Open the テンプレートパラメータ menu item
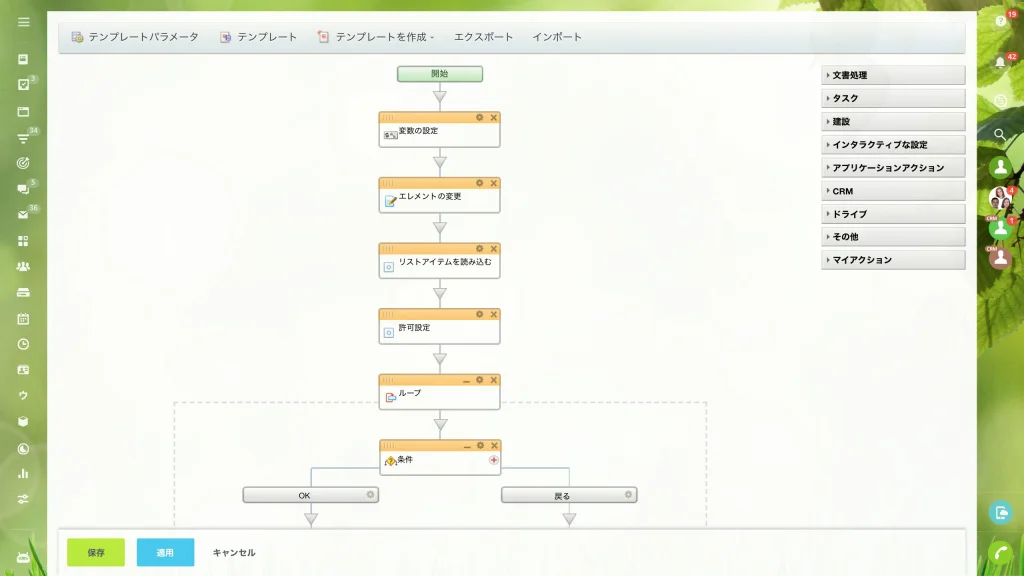Image resolution: width=1024 pixels, height=576 pixels. (135, 37)
